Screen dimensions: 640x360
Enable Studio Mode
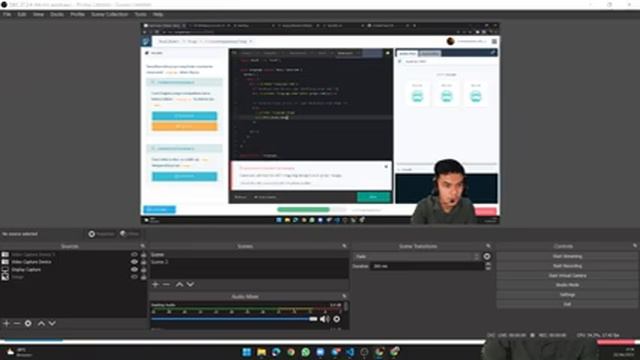click(x=567, y=285)
